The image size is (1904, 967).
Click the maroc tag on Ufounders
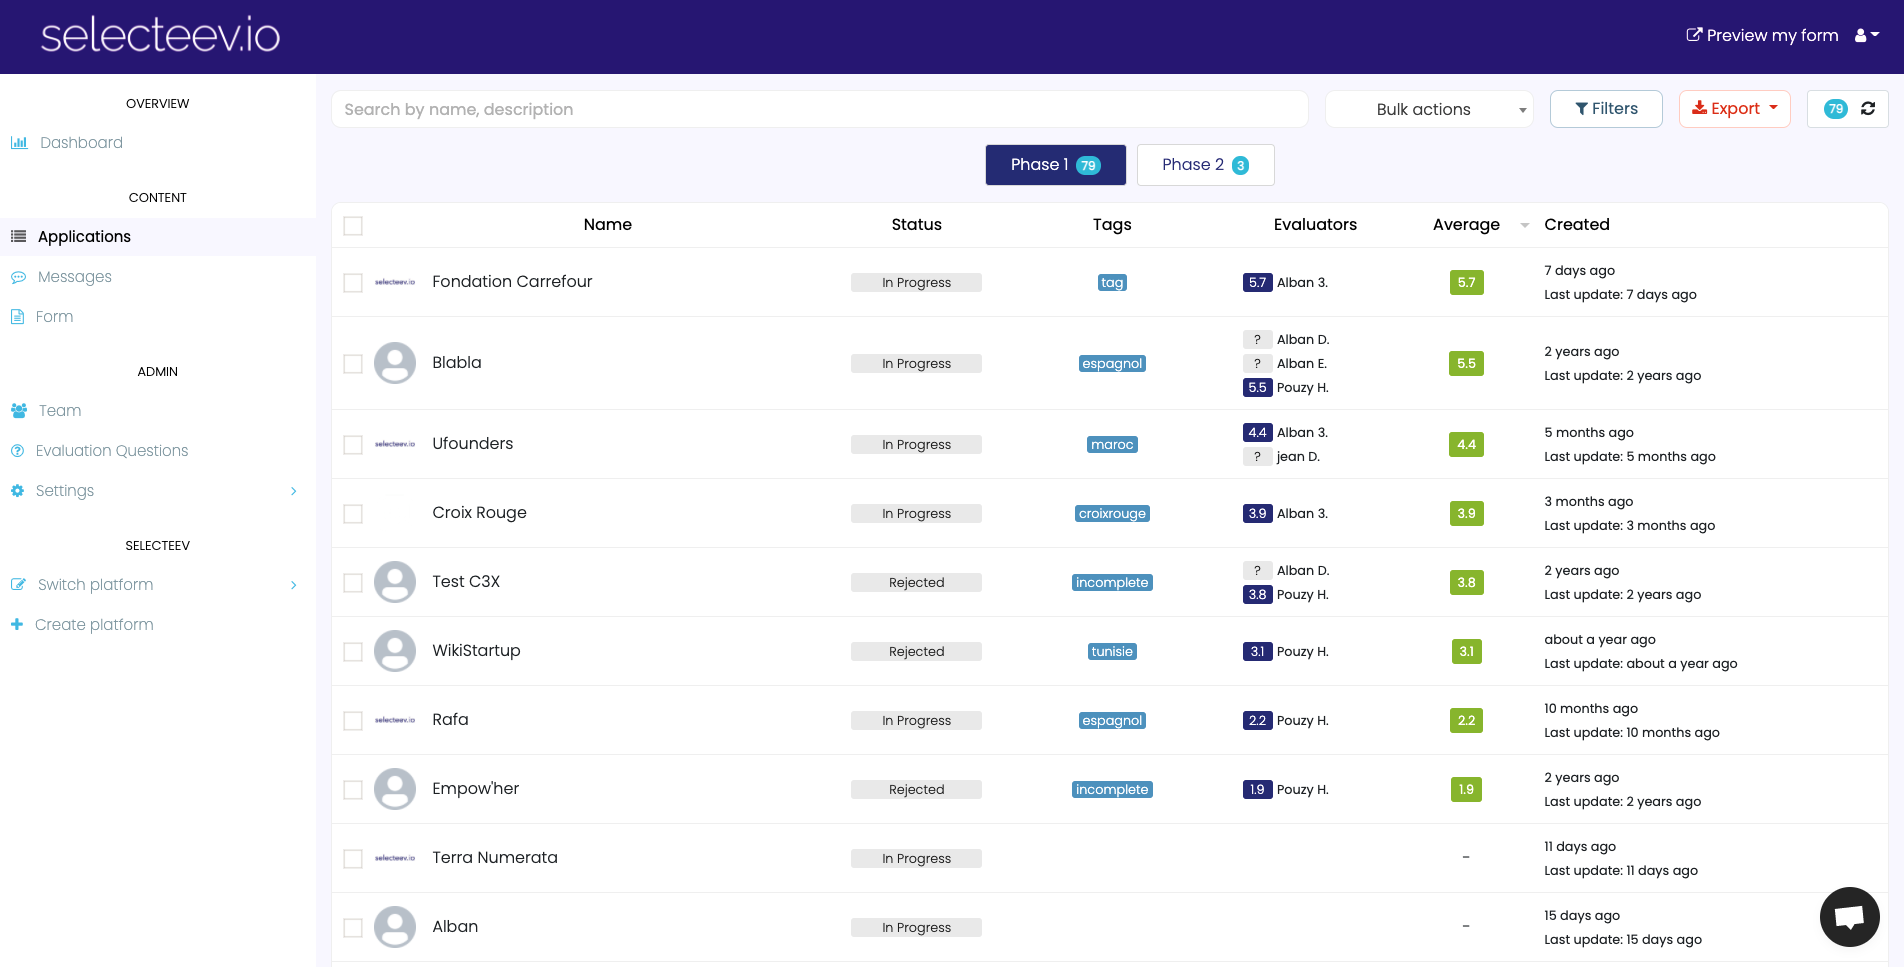(x=1112, y=445)
